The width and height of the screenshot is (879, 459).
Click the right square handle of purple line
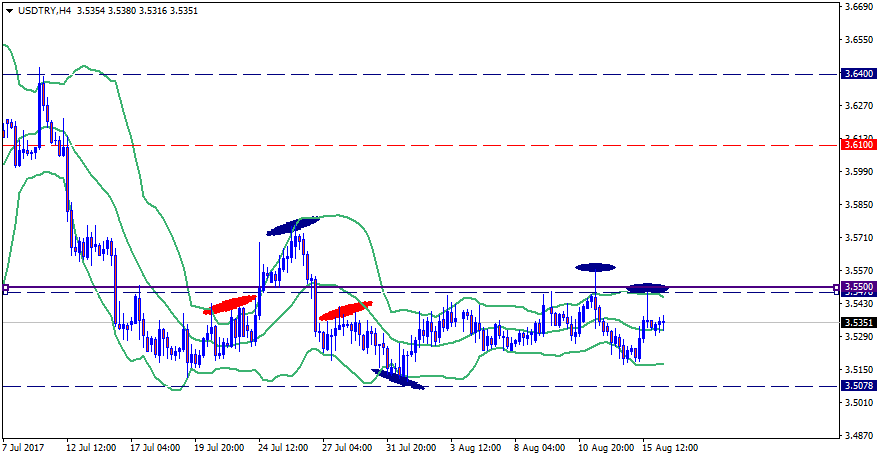click(x=836, y=289)
